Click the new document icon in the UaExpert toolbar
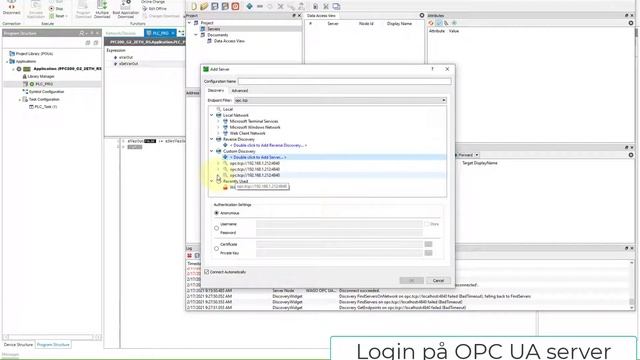 pyautogui.click(x=194, y=6)
